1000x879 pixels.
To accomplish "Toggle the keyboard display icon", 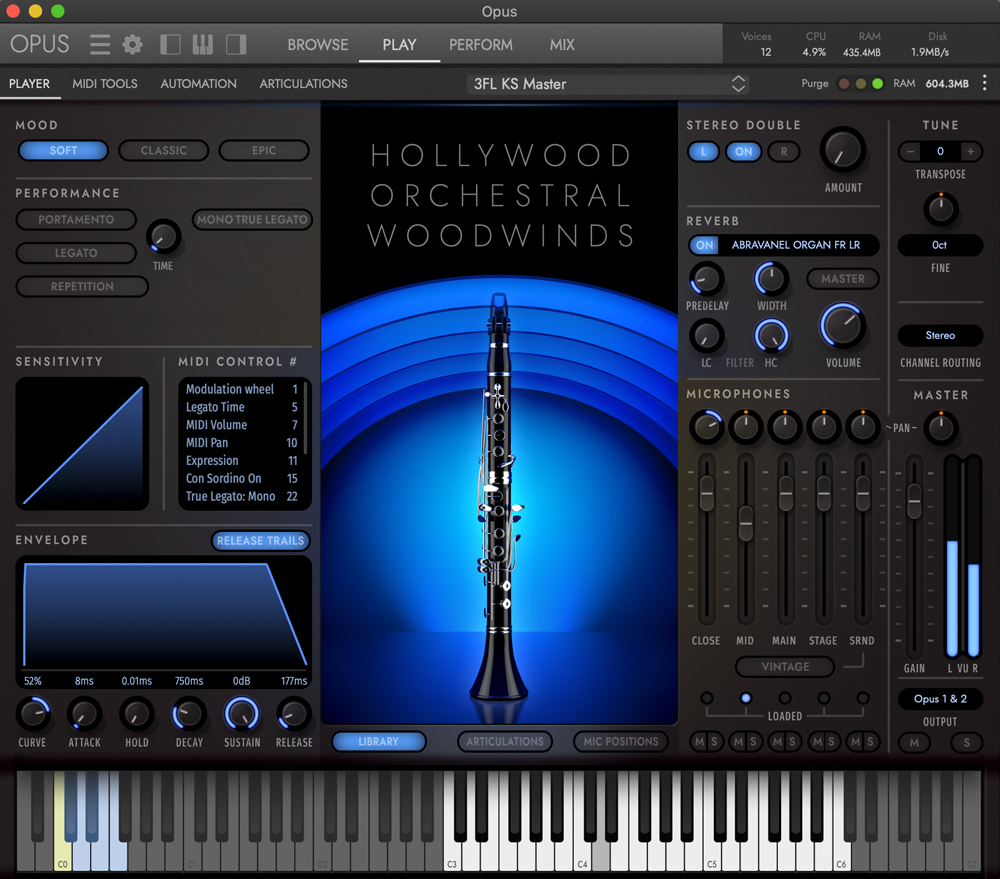I will 203,45.
